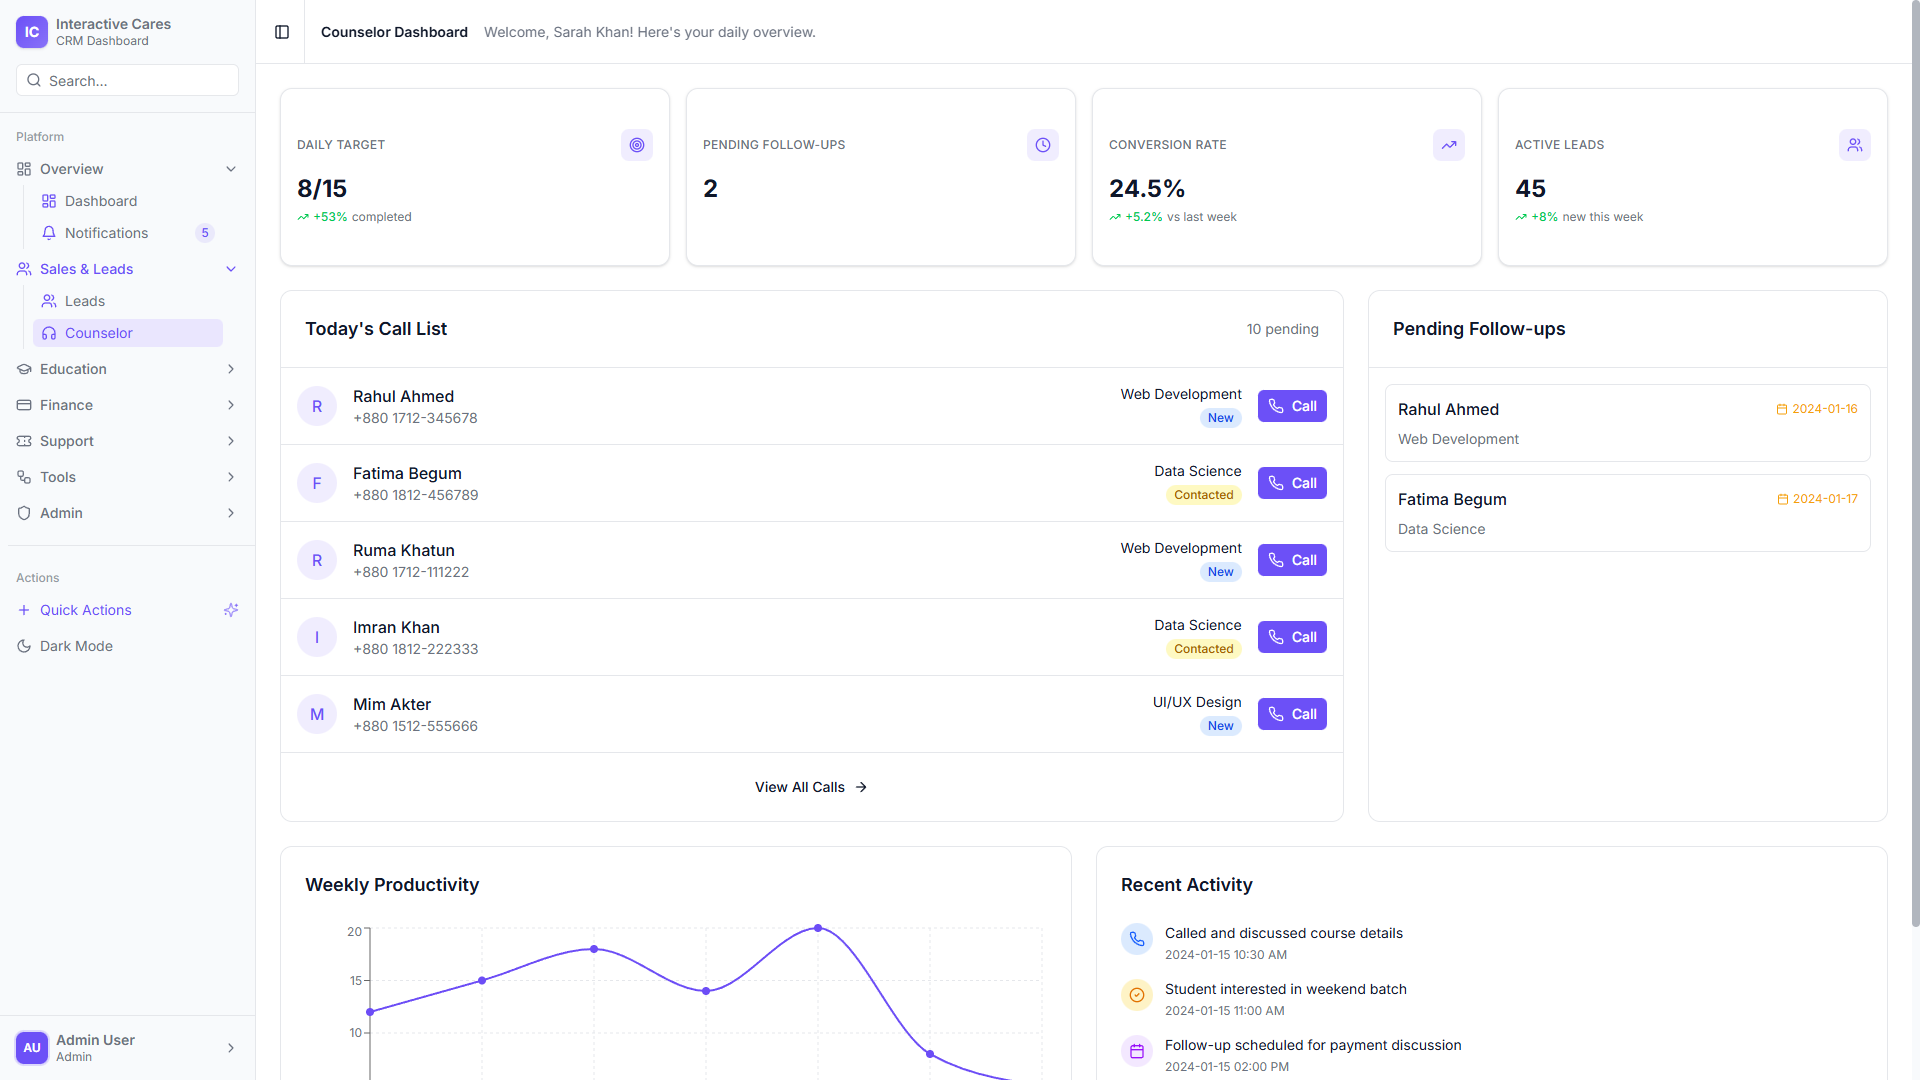Screen dimensions: 1920x1080
Task: Expand the Education section in sidebar
Action: [x=231, y=369]
